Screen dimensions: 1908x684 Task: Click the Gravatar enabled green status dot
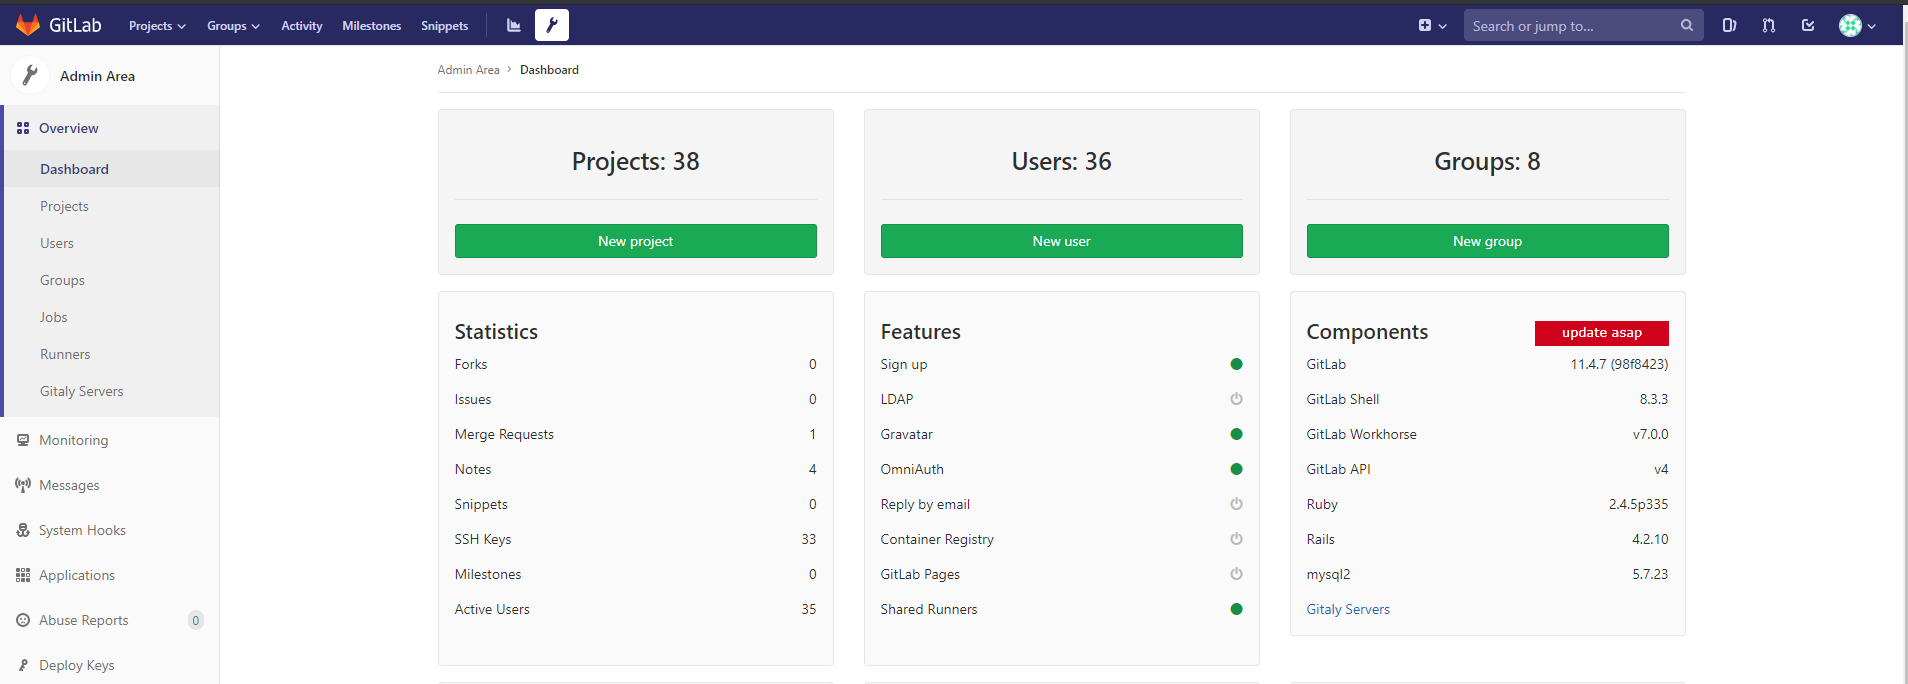1236,434
